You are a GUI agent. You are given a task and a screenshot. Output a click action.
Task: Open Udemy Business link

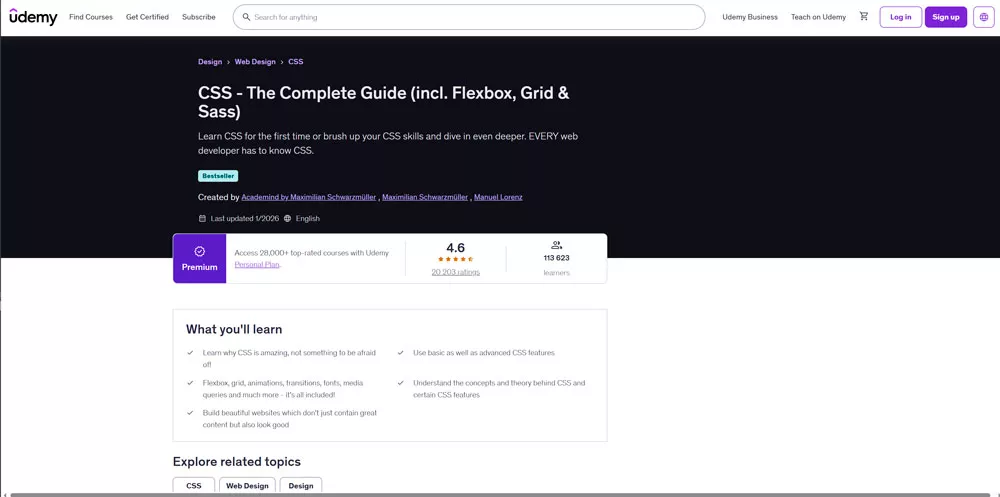(750, 17)
